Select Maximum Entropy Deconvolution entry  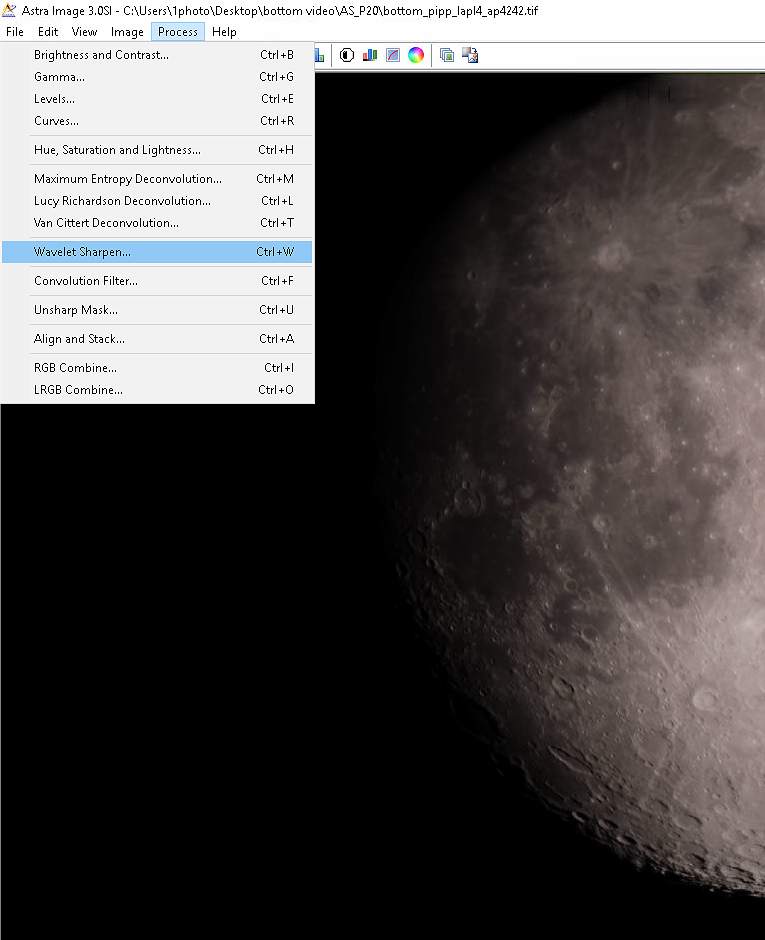pyautogui.click(x=157, y=179)
